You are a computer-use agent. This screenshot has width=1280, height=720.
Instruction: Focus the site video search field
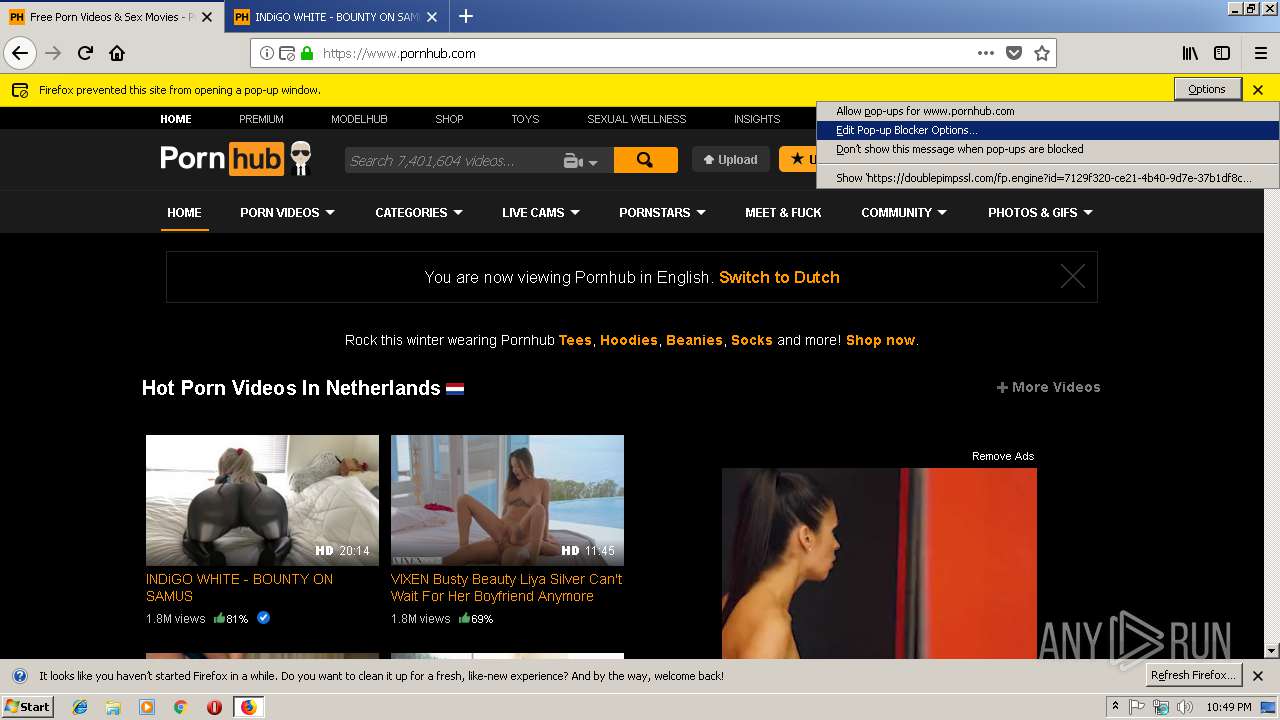pos(450,160)
